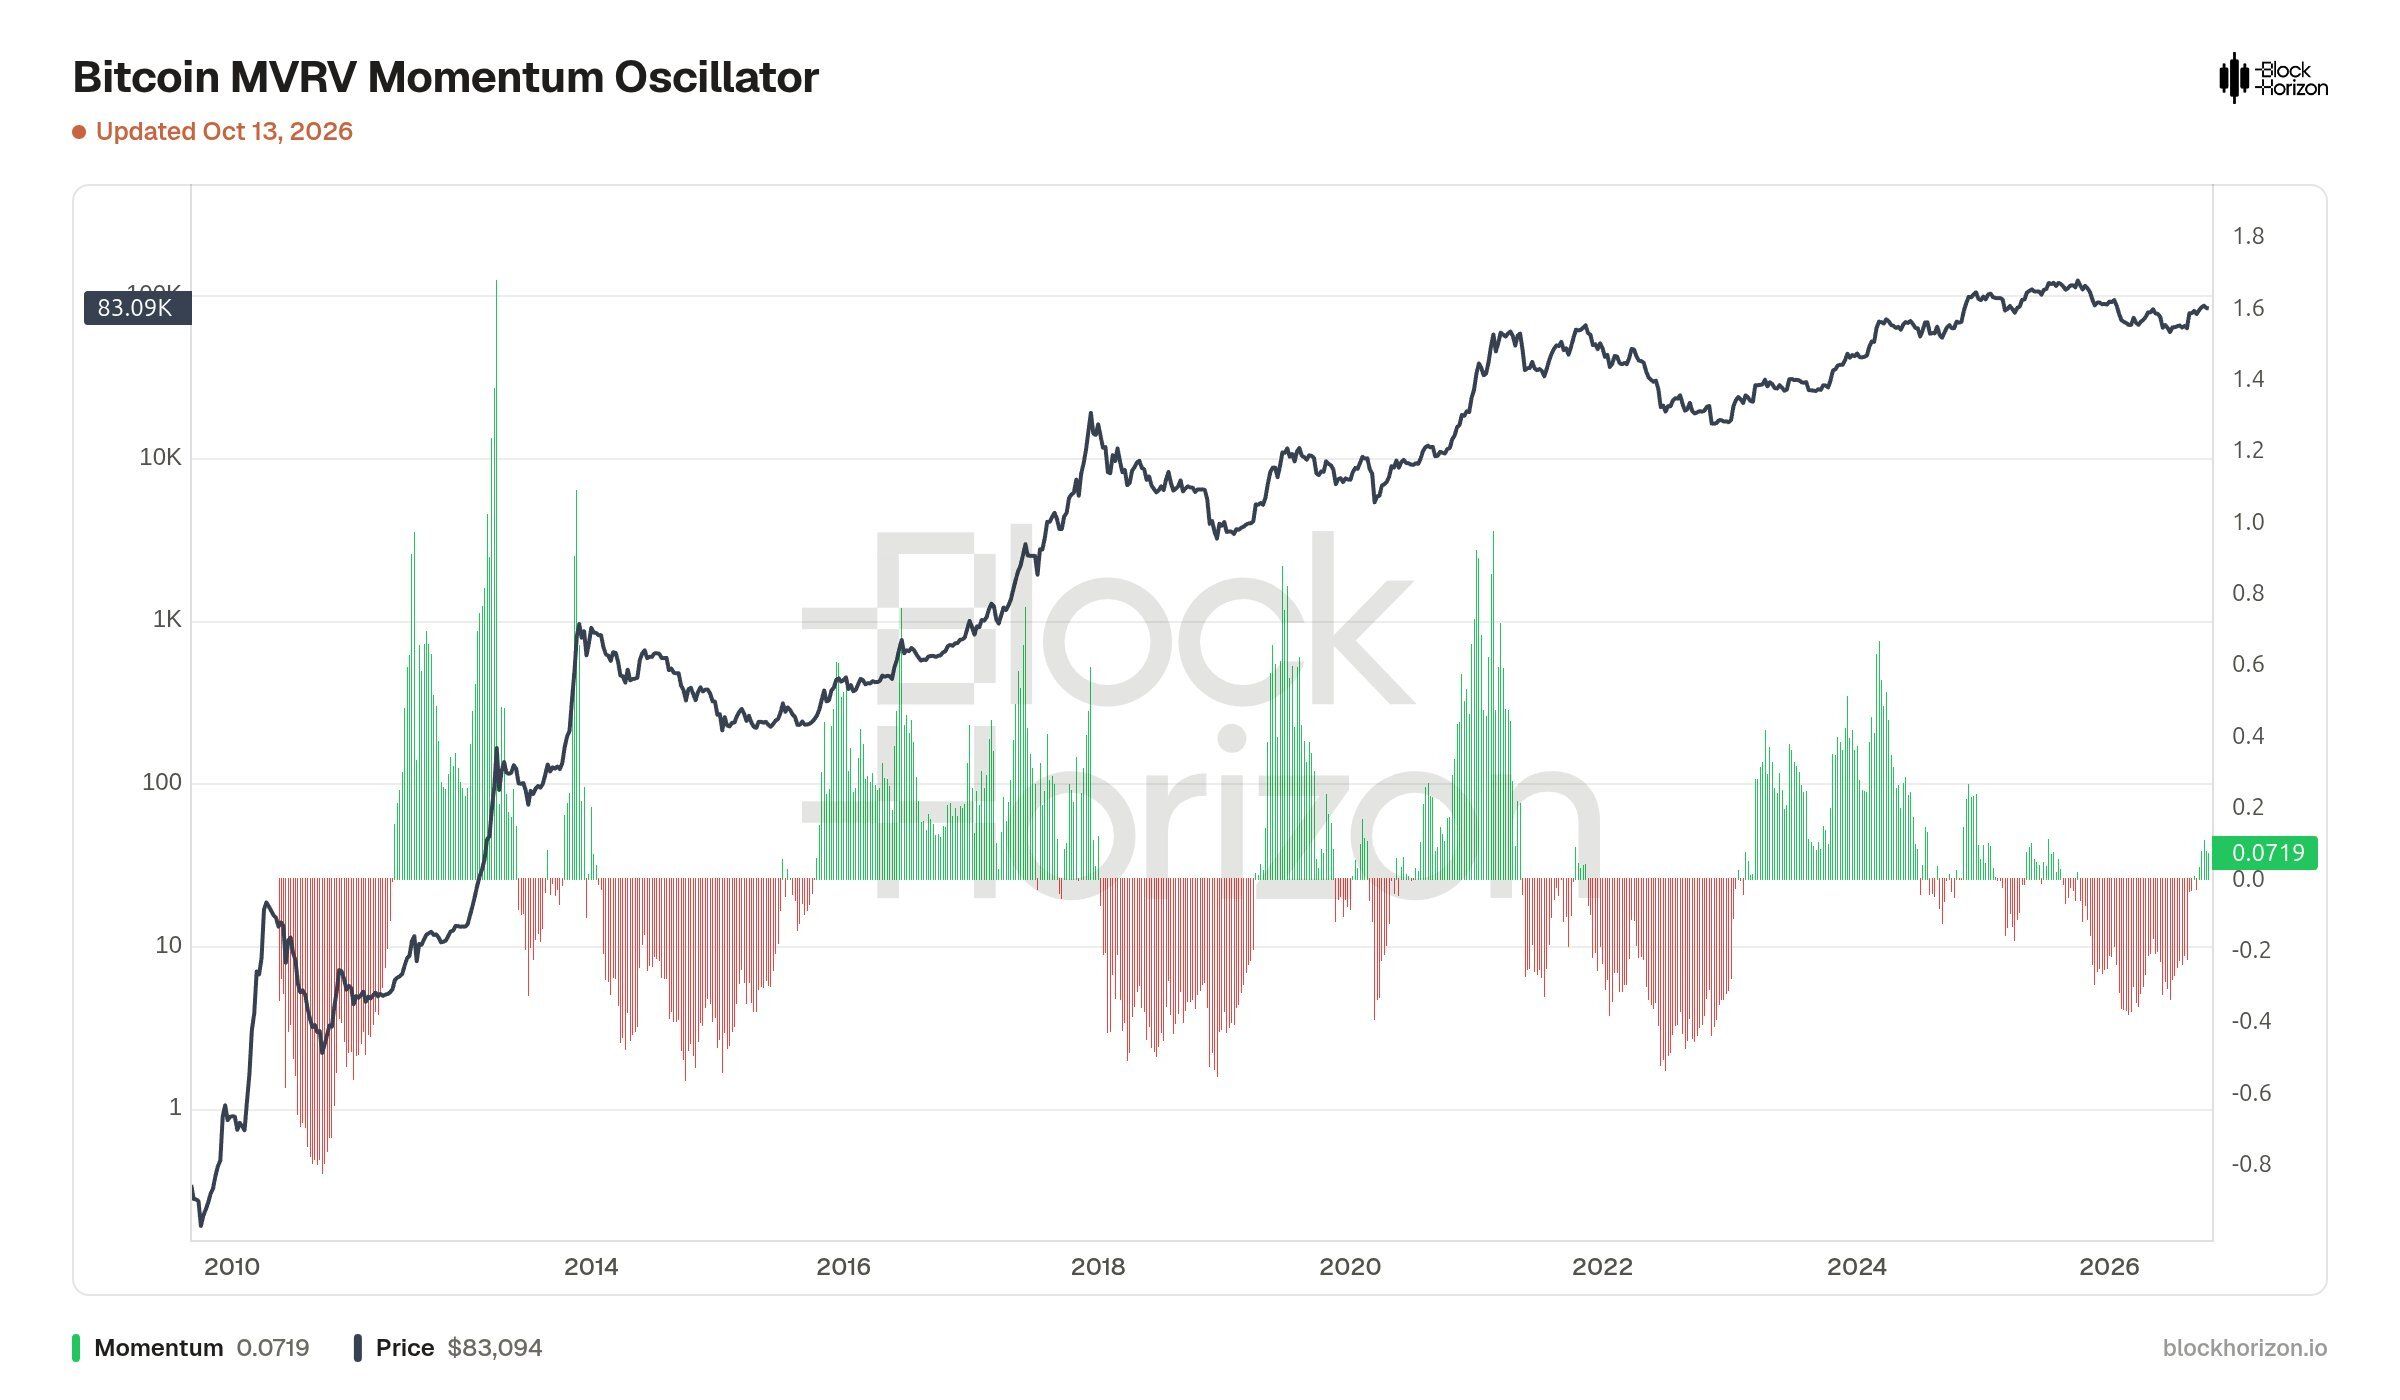This screenshot has height=1400, width=2400.
Task: Select the 2022 x-axis year label
Action: [x=1602, y=1267]
